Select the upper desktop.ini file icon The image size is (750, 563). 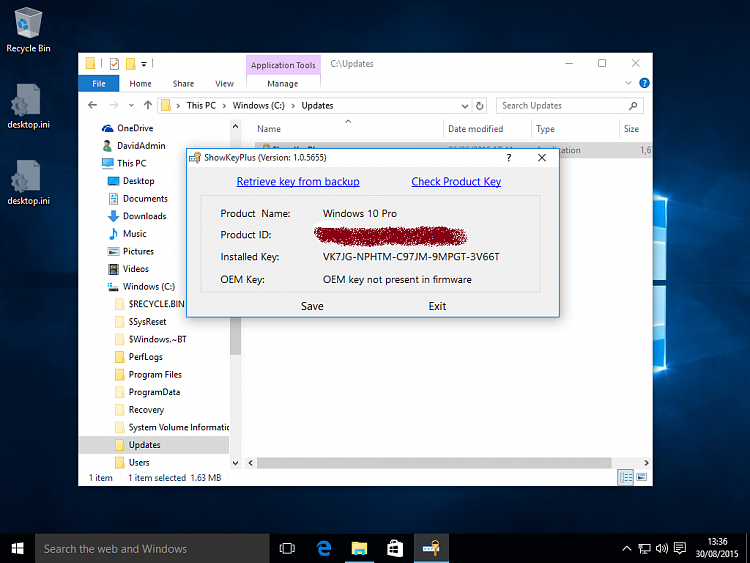click(x=28, y=106)
